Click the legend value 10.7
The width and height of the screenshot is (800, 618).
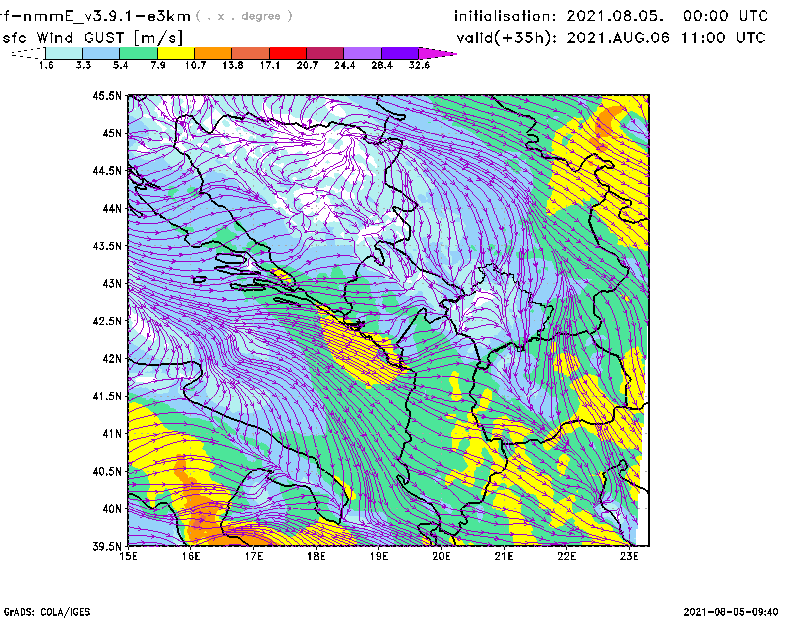tap(195, 65)
